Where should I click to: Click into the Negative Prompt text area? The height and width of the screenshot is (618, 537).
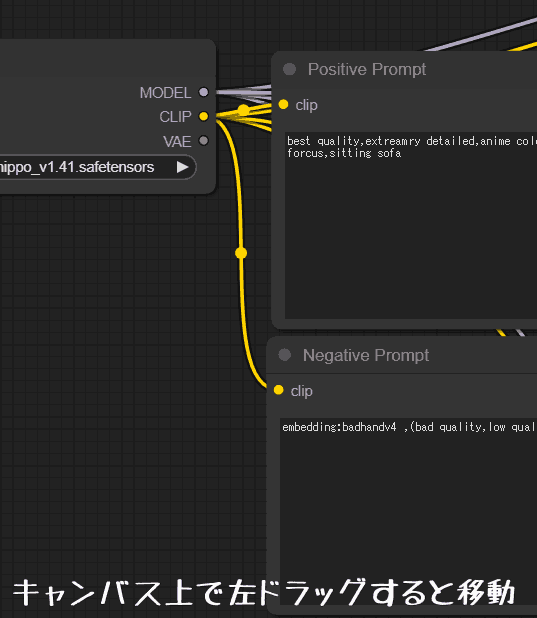408,511
